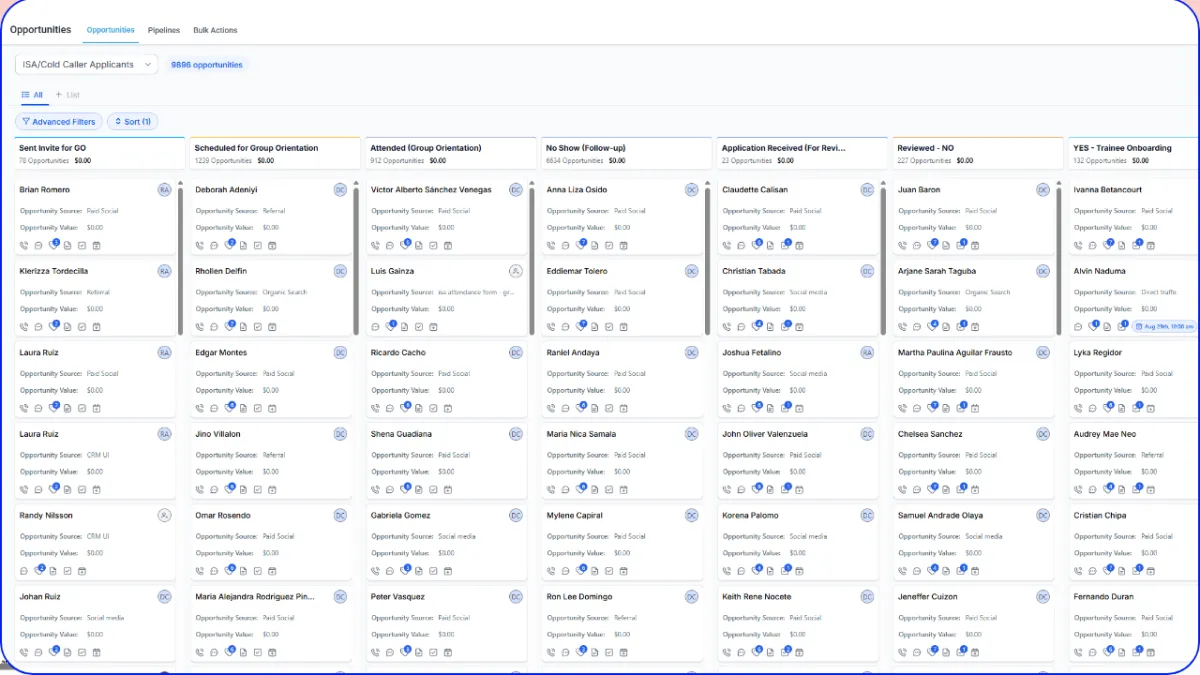Open appointment calendar icon on Brian Romero card

coord(96,245)
